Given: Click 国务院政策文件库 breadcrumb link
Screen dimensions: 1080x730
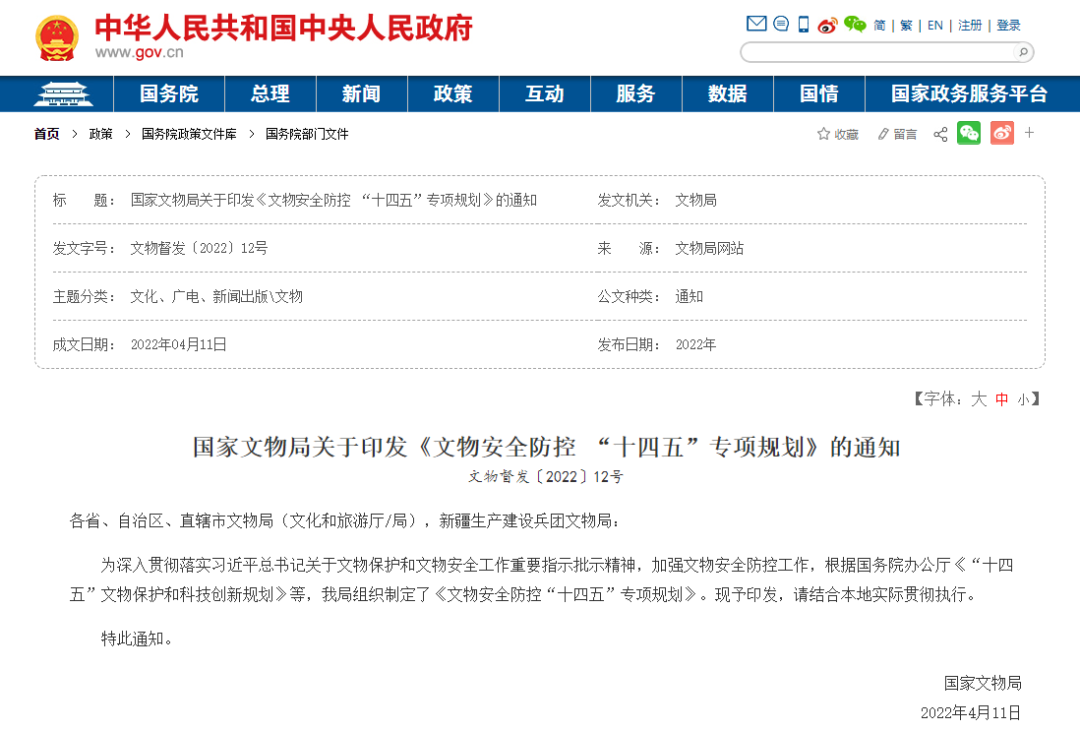Looking at the screenshot, I should coord(189,134).
